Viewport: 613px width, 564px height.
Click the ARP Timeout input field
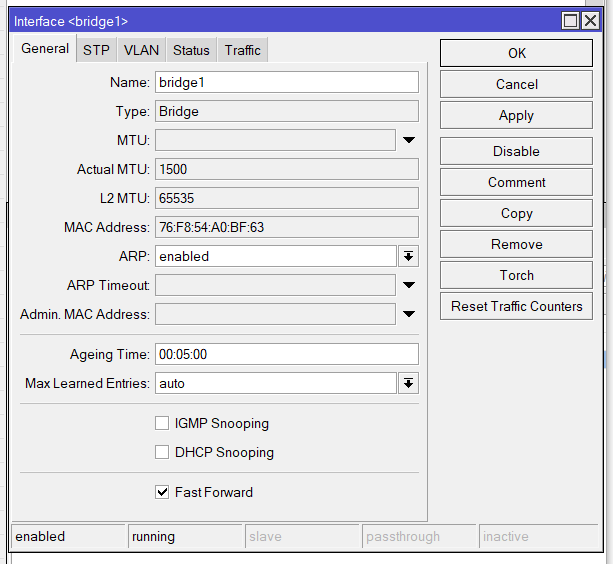tap(275, 285)
